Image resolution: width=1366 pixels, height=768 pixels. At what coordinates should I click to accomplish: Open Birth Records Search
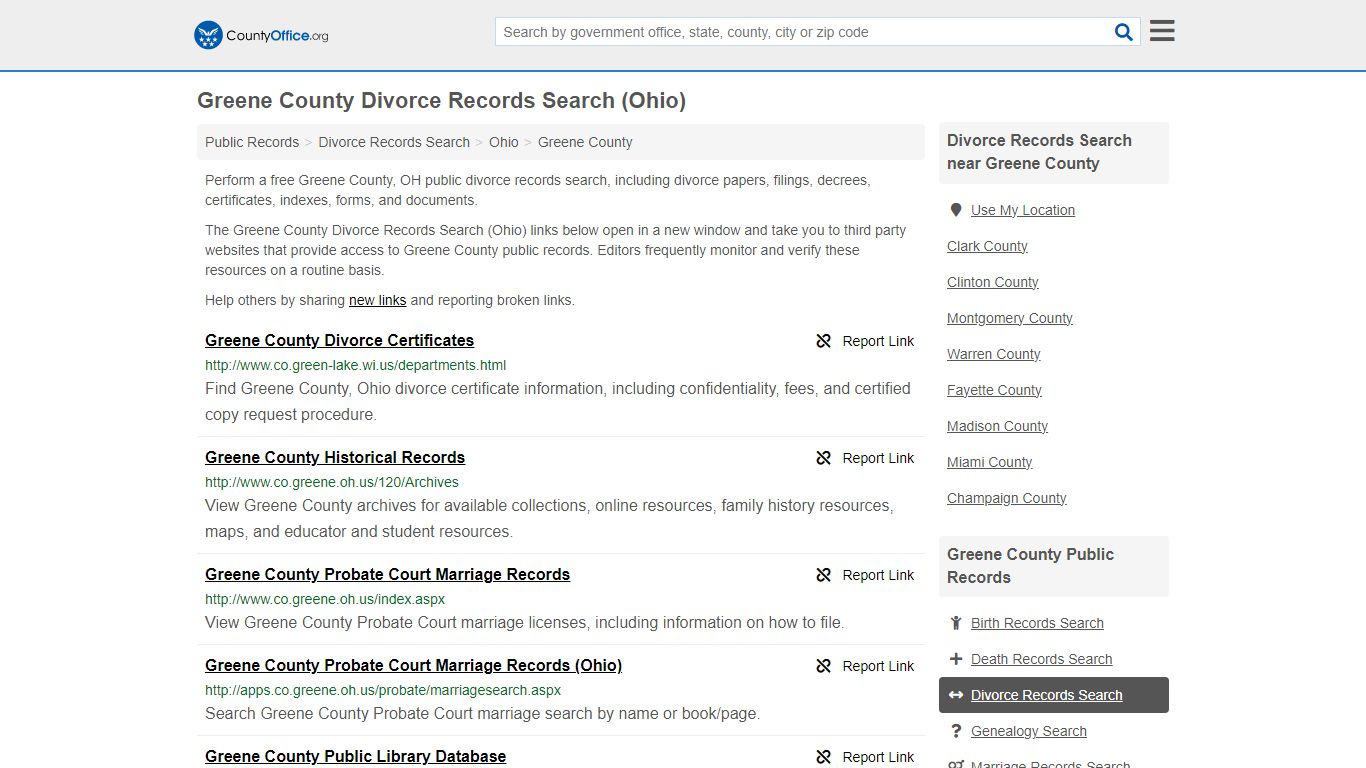[1037, 623]
